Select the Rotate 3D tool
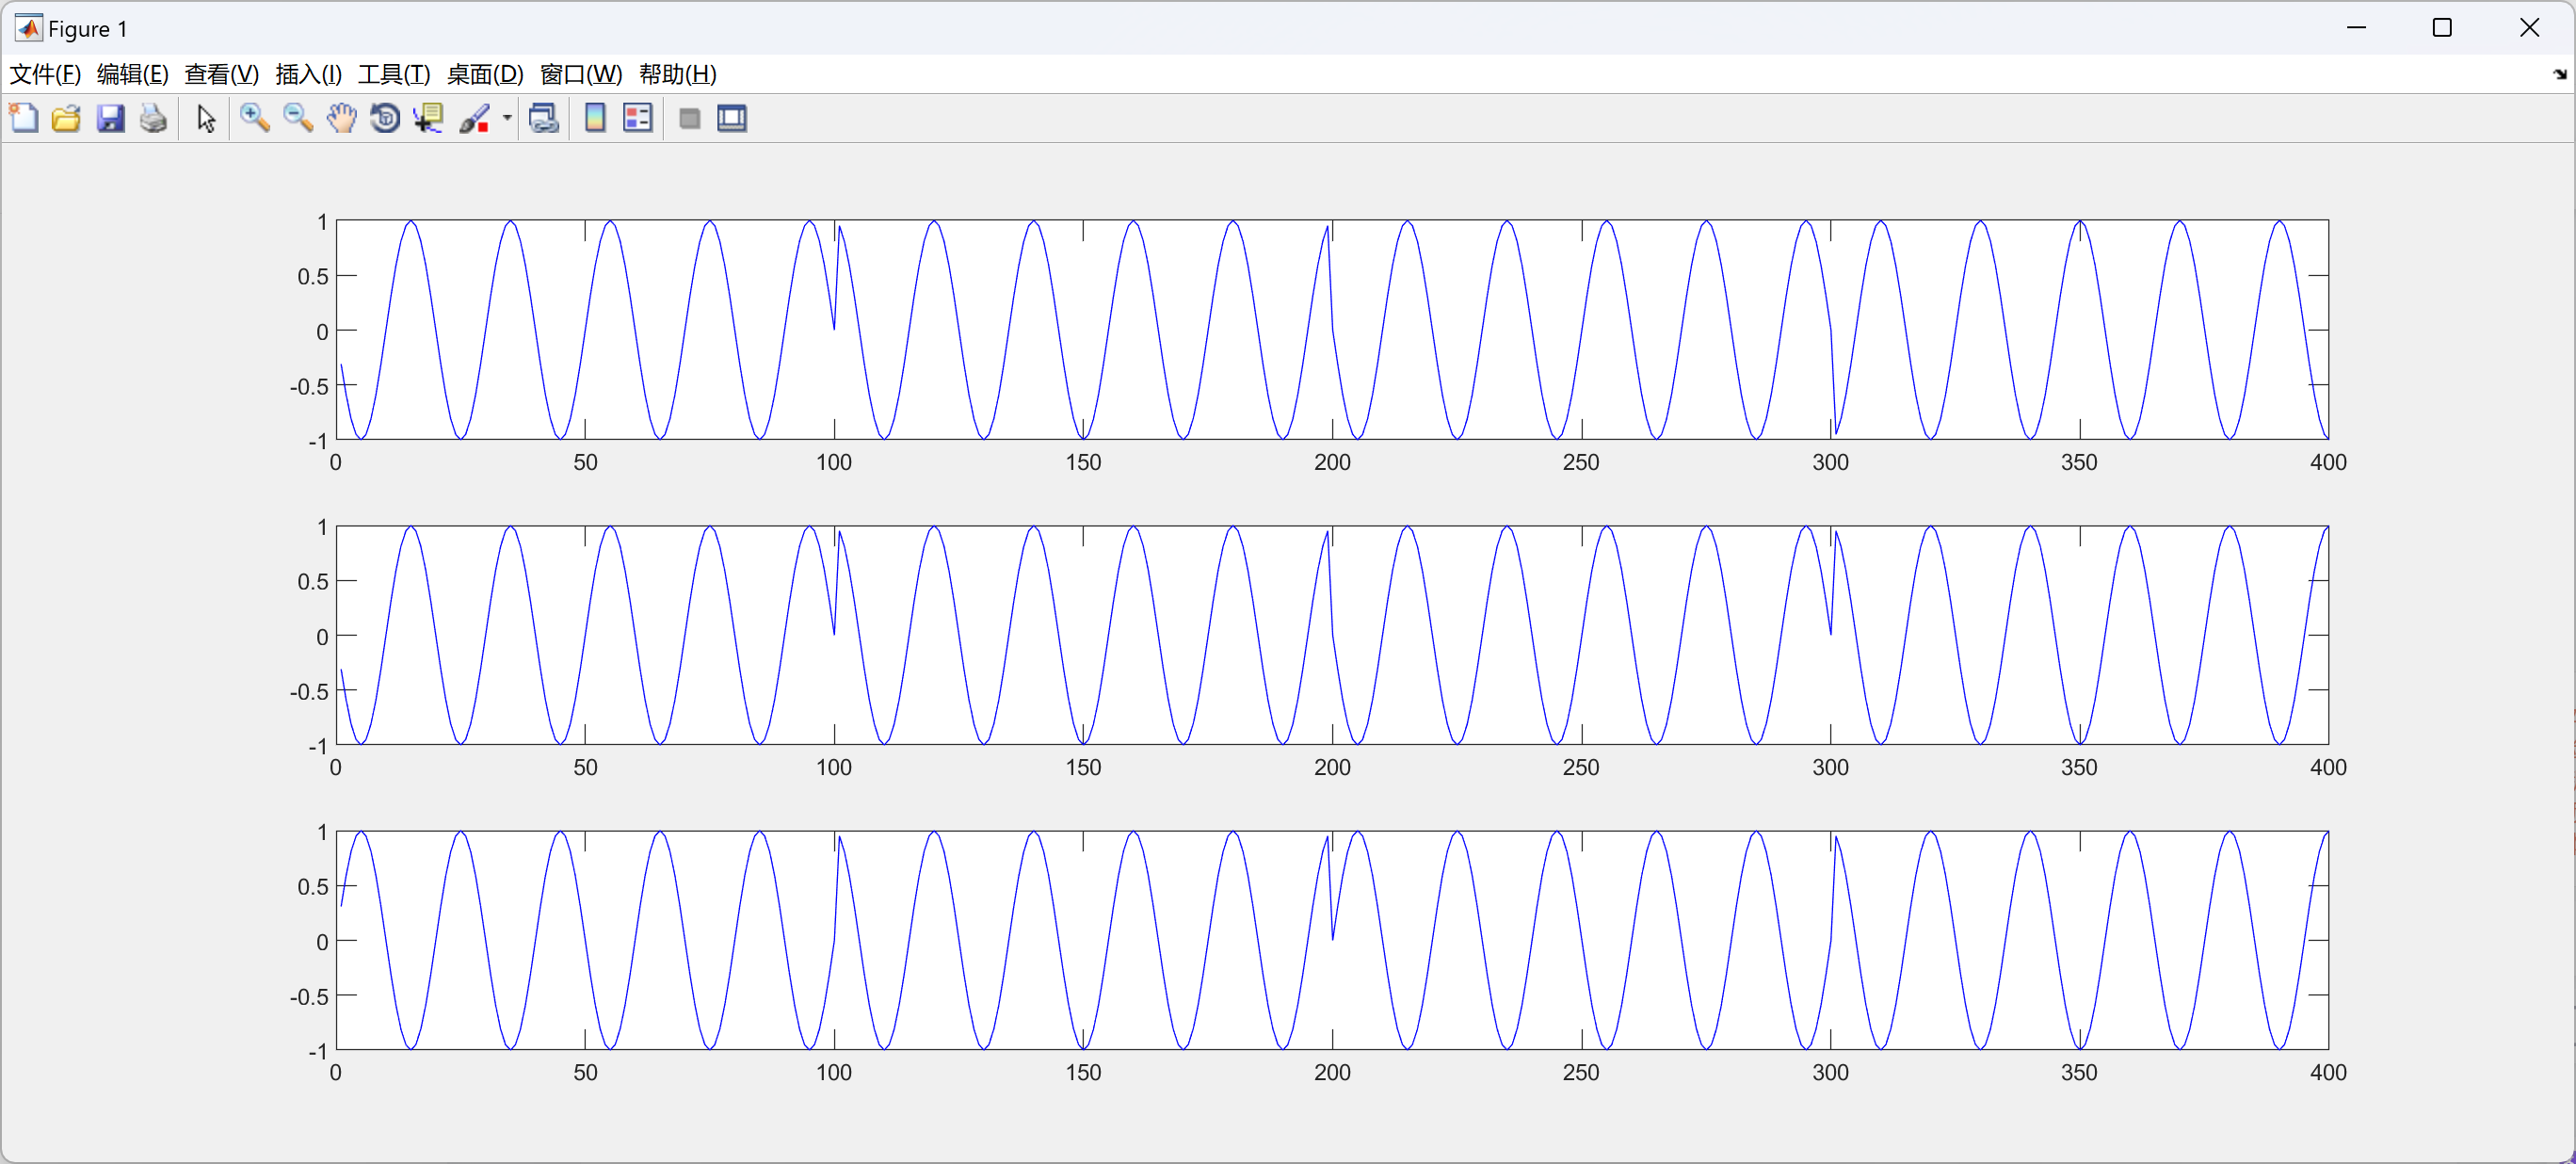The height and width of the screenshot is (1164, 2576). click(385, 118)
